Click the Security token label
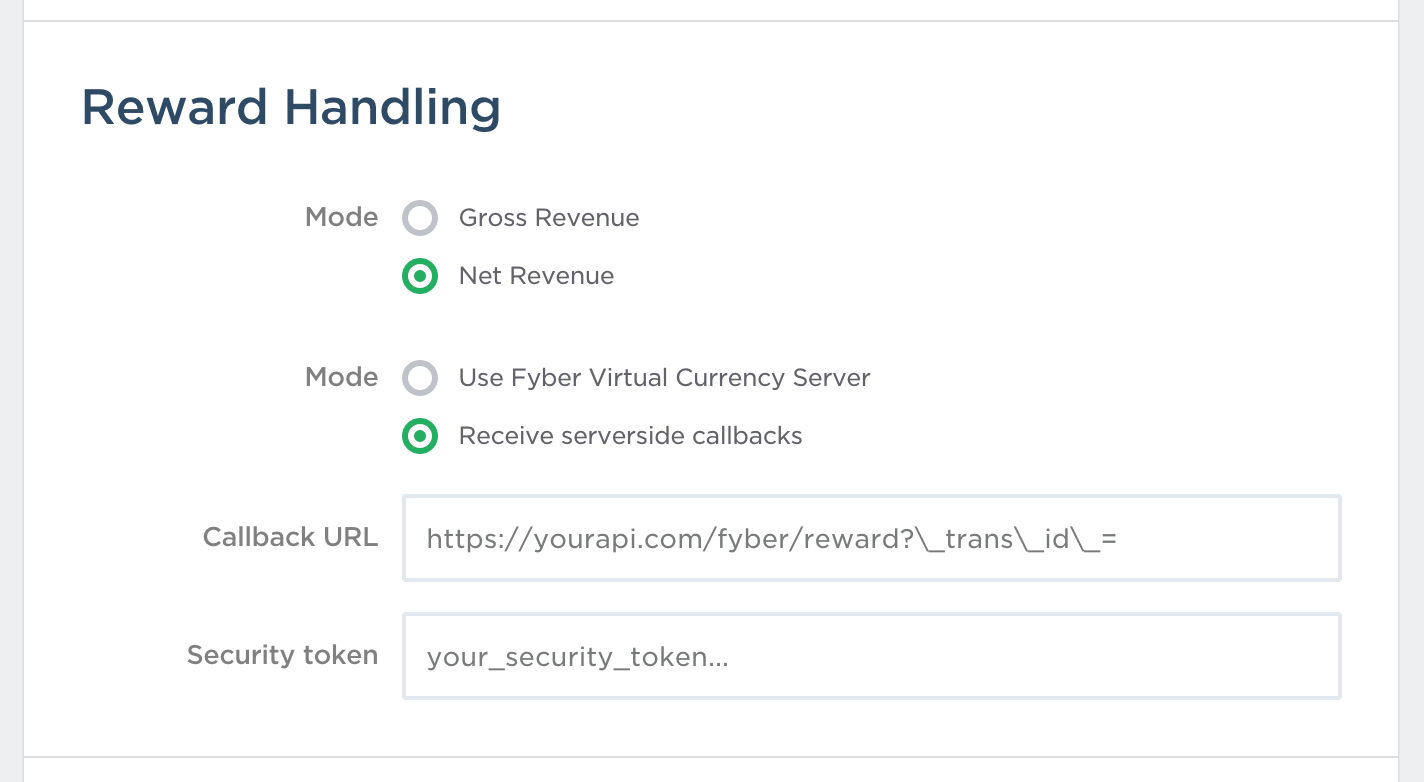1424x782 pixels. point(282,656)
